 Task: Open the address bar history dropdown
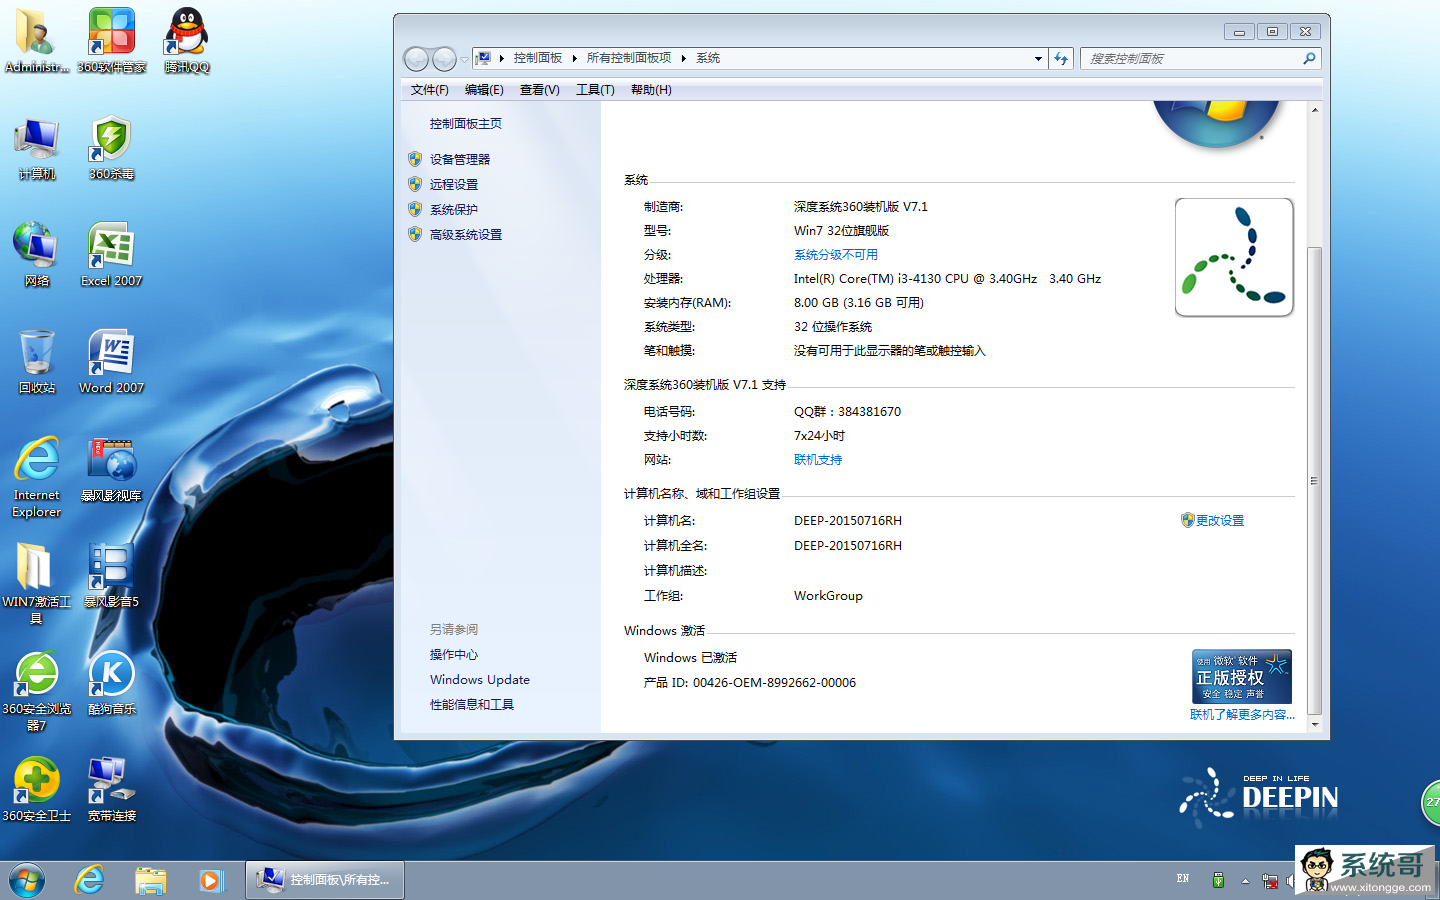[1038, 58]
